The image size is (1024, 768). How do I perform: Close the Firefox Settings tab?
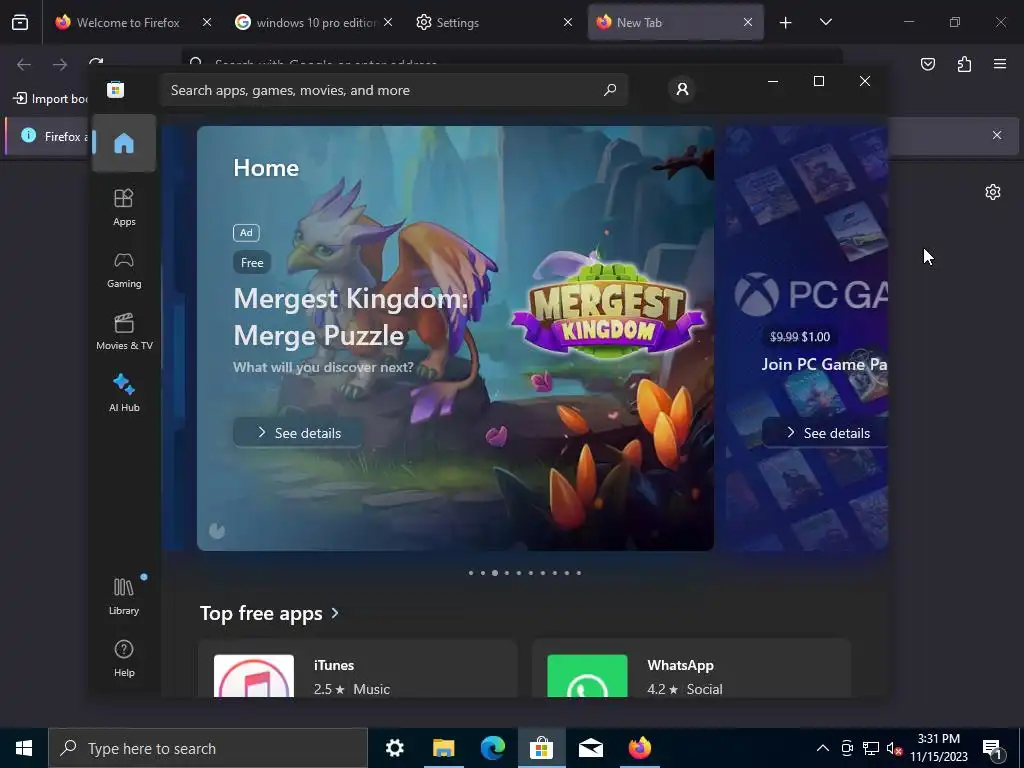(568, 22)
